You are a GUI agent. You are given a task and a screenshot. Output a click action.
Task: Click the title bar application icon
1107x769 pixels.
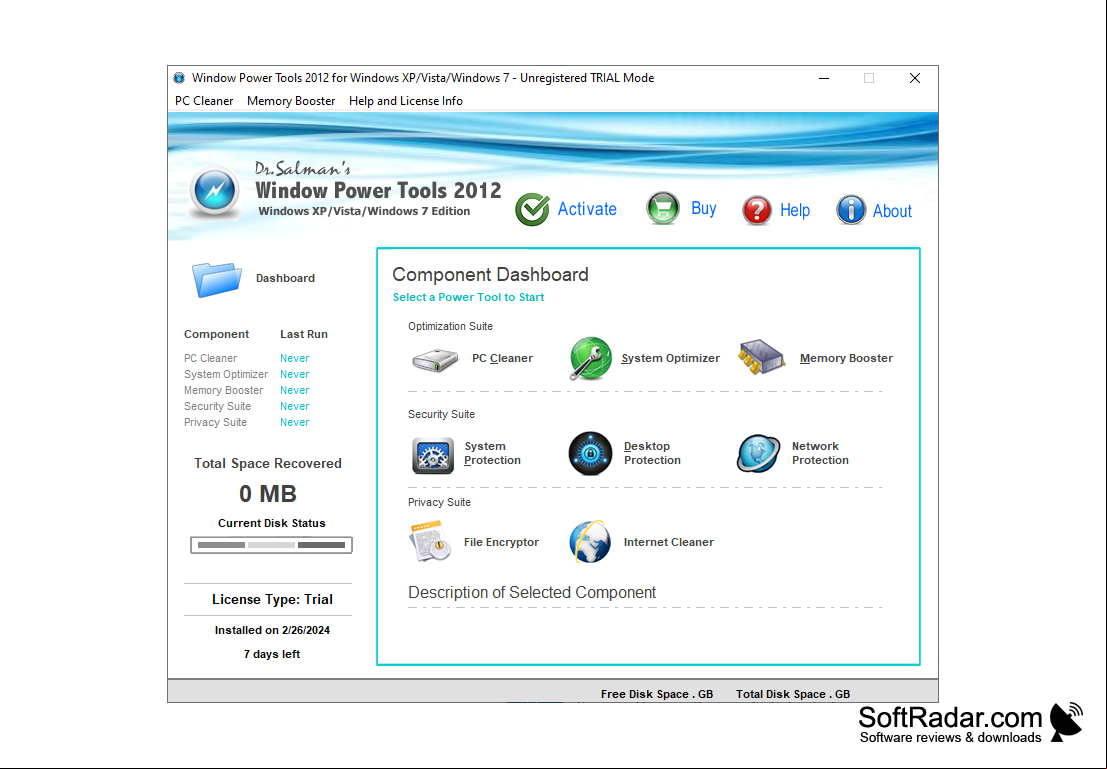pos(179,78)
